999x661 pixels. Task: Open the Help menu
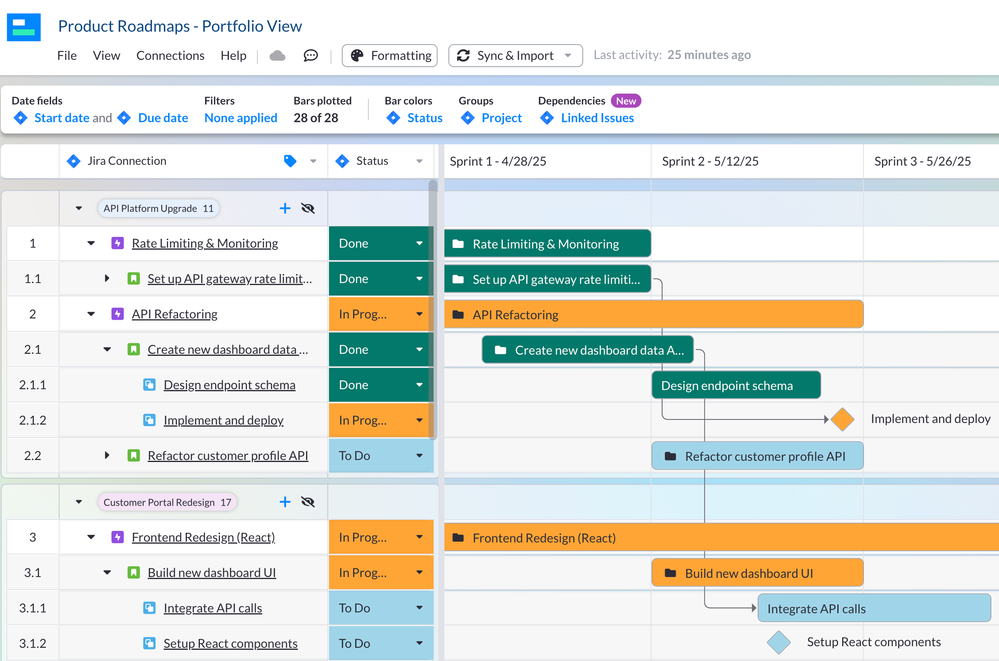233,55
